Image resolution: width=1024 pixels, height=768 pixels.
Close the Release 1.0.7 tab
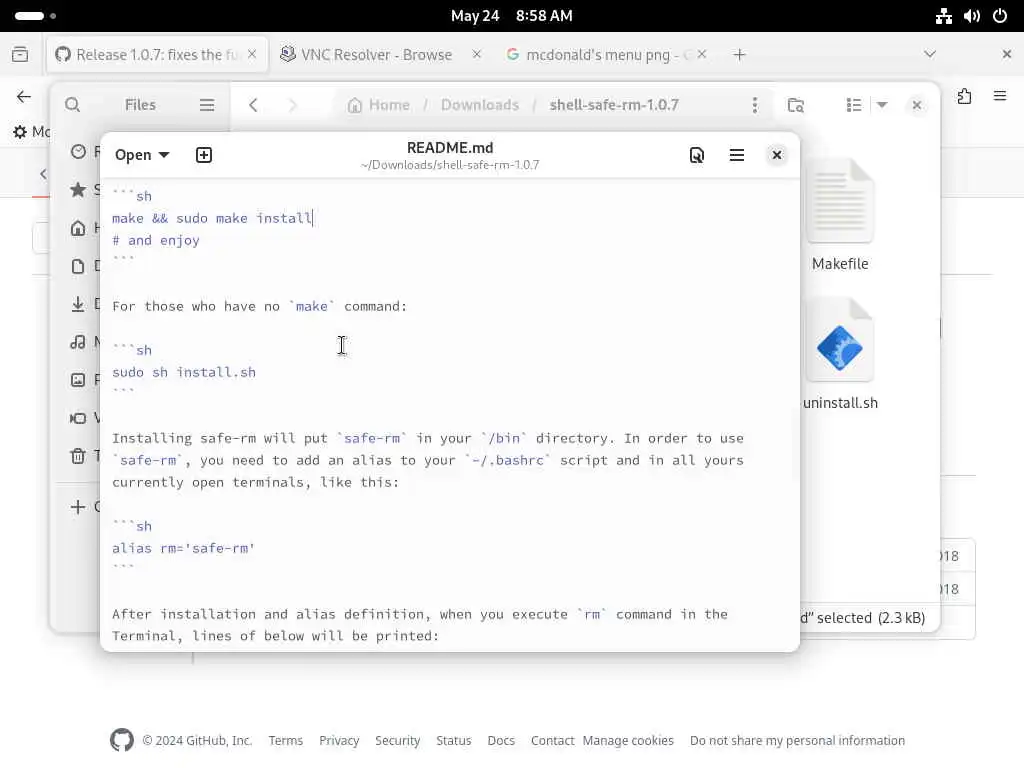pyautogui.click(x=252, y=54)
